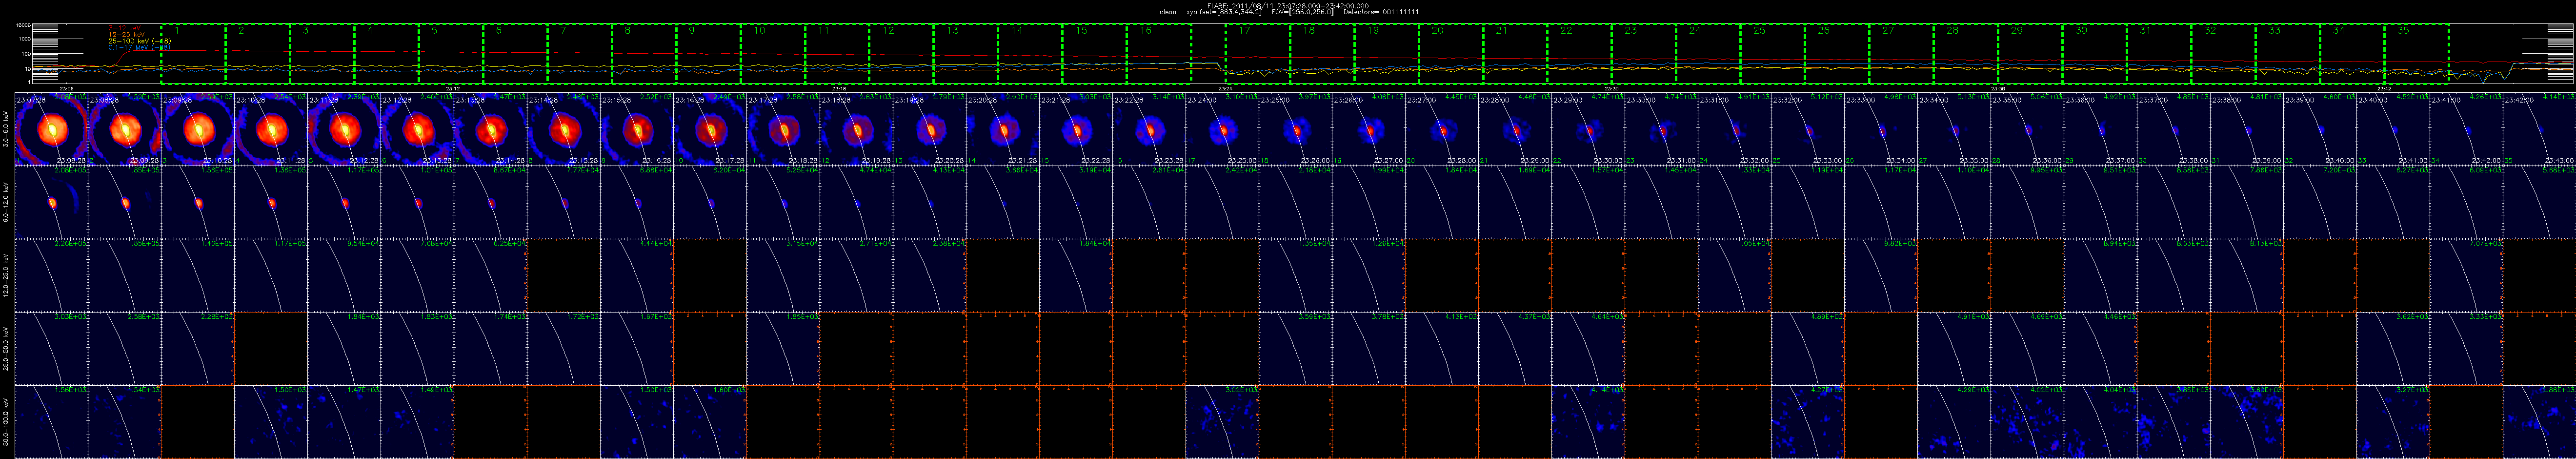Open the 3–6 keV image starting 23:24:00
The height and width of the screenshot is (459, 2576).
(1222, 129)
